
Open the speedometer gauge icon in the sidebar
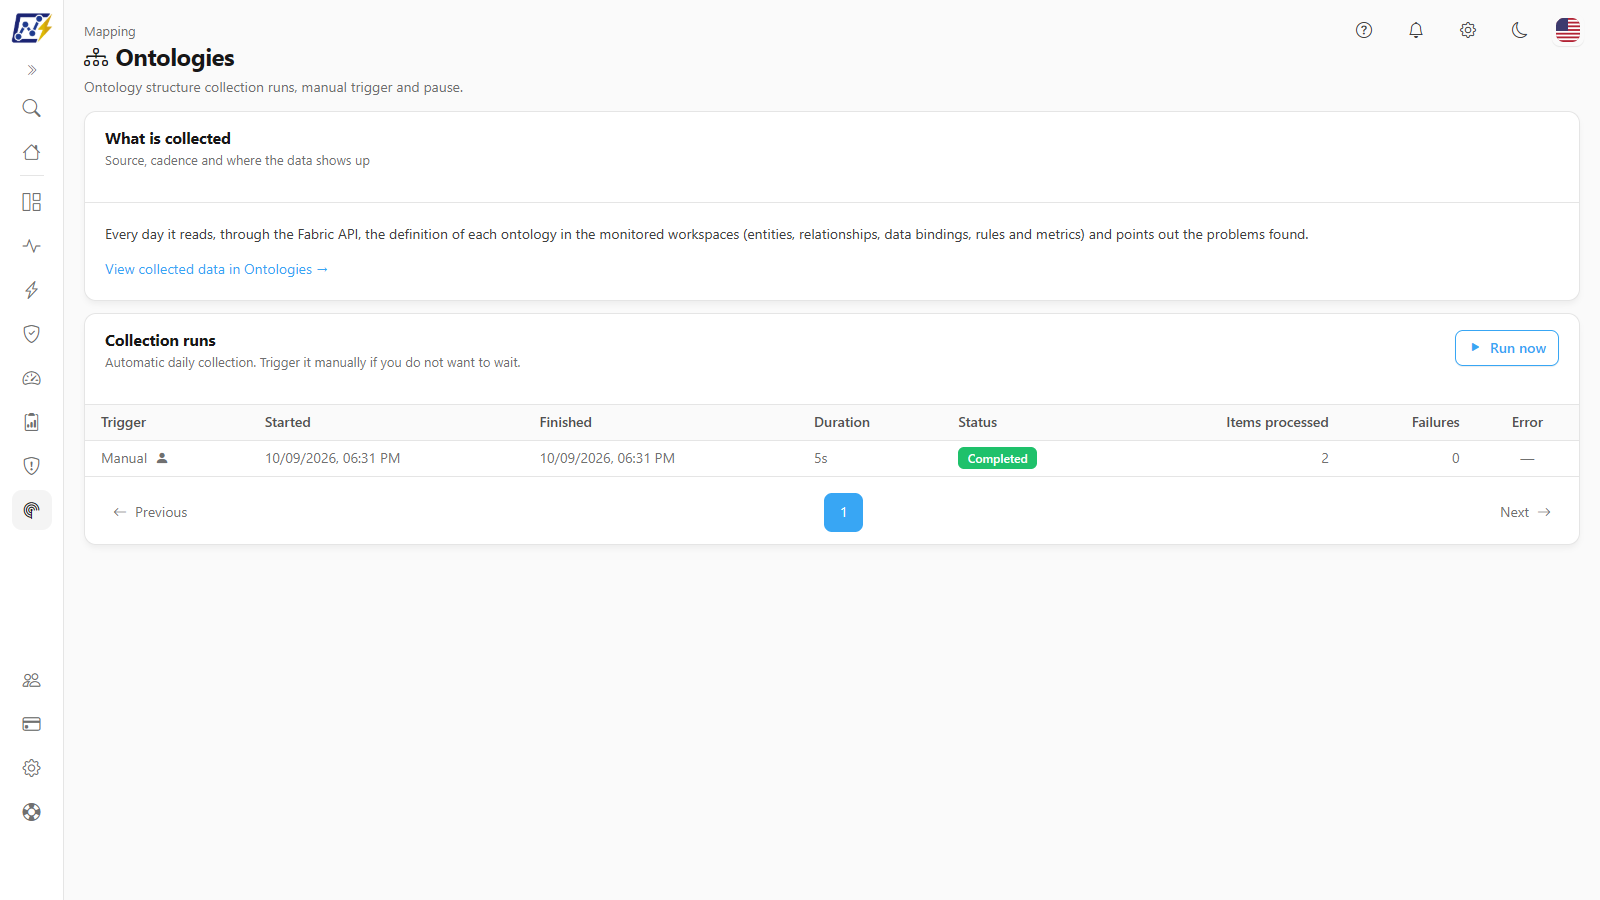coord(32,378)
